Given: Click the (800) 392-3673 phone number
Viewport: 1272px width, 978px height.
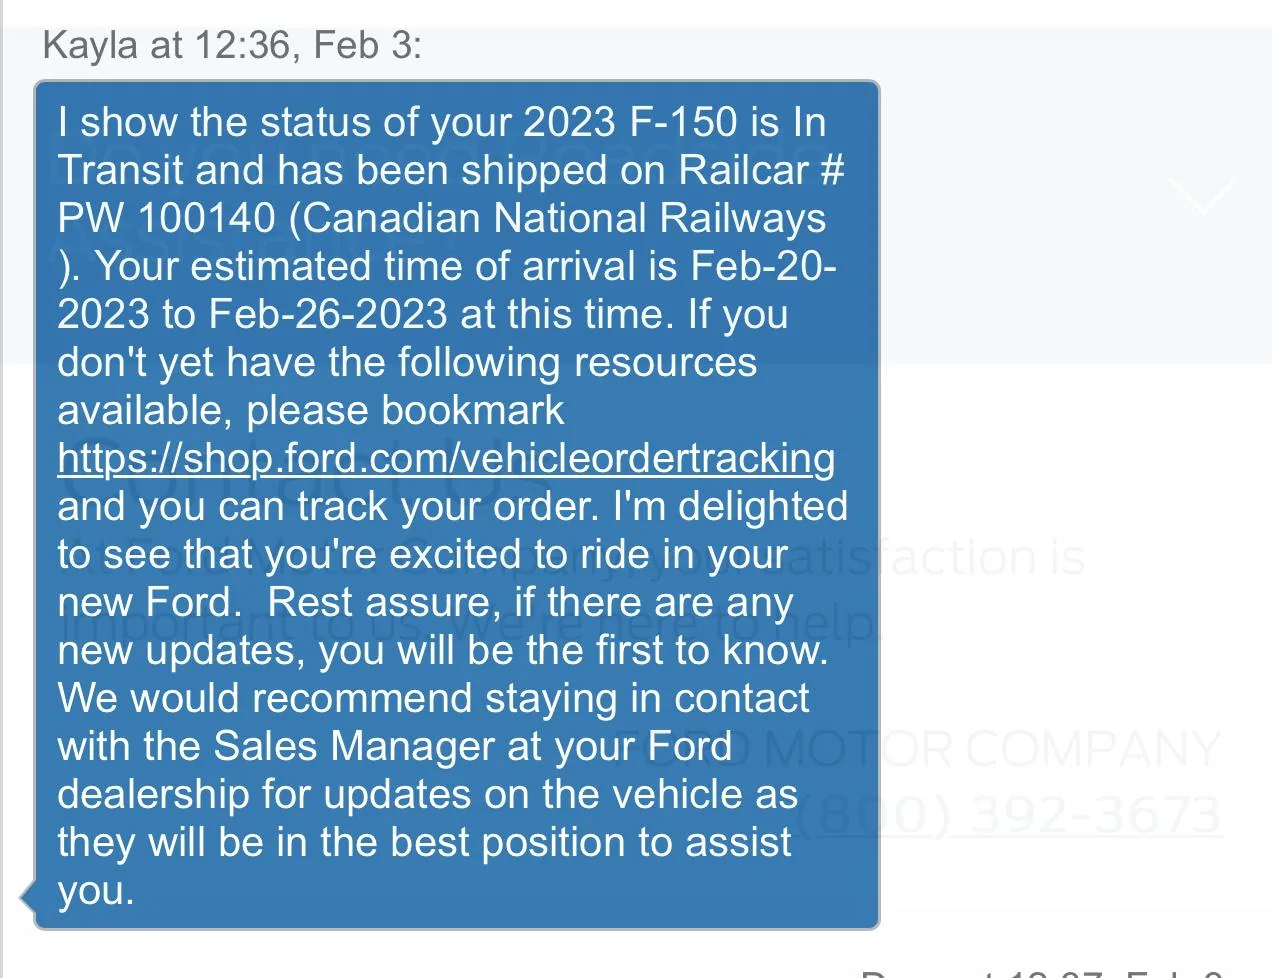Looking at the screenshot, I should pyautogui.click(x=1010, y=815).
